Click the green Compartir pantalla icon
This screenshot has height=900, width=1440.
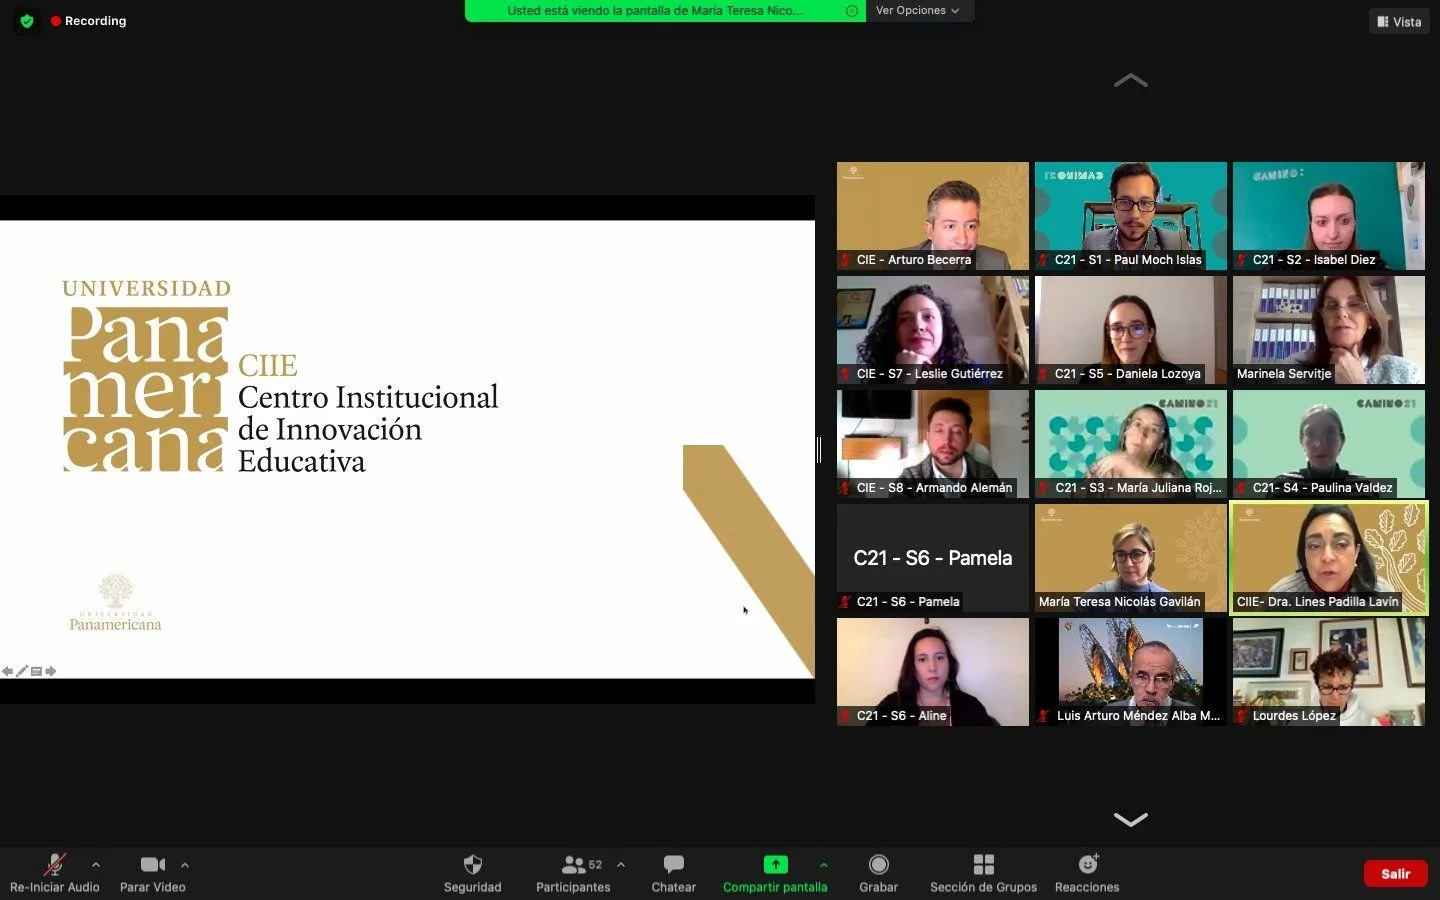coord(775,864)
